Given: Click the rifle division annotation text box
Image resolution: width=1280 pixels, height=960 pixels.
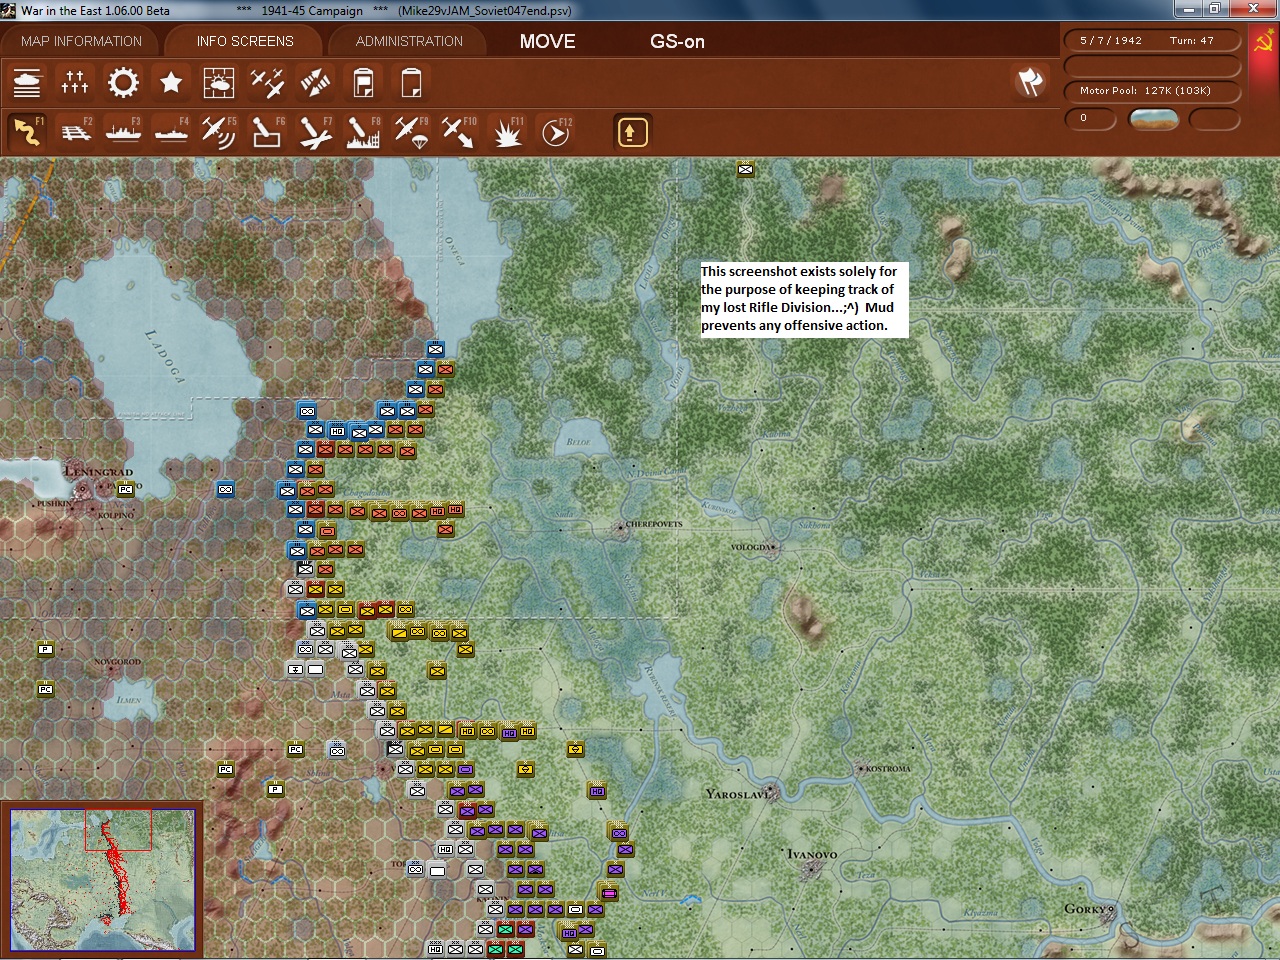Looking at the screenshot, I should pyautogui.click(x=804, y=299).
